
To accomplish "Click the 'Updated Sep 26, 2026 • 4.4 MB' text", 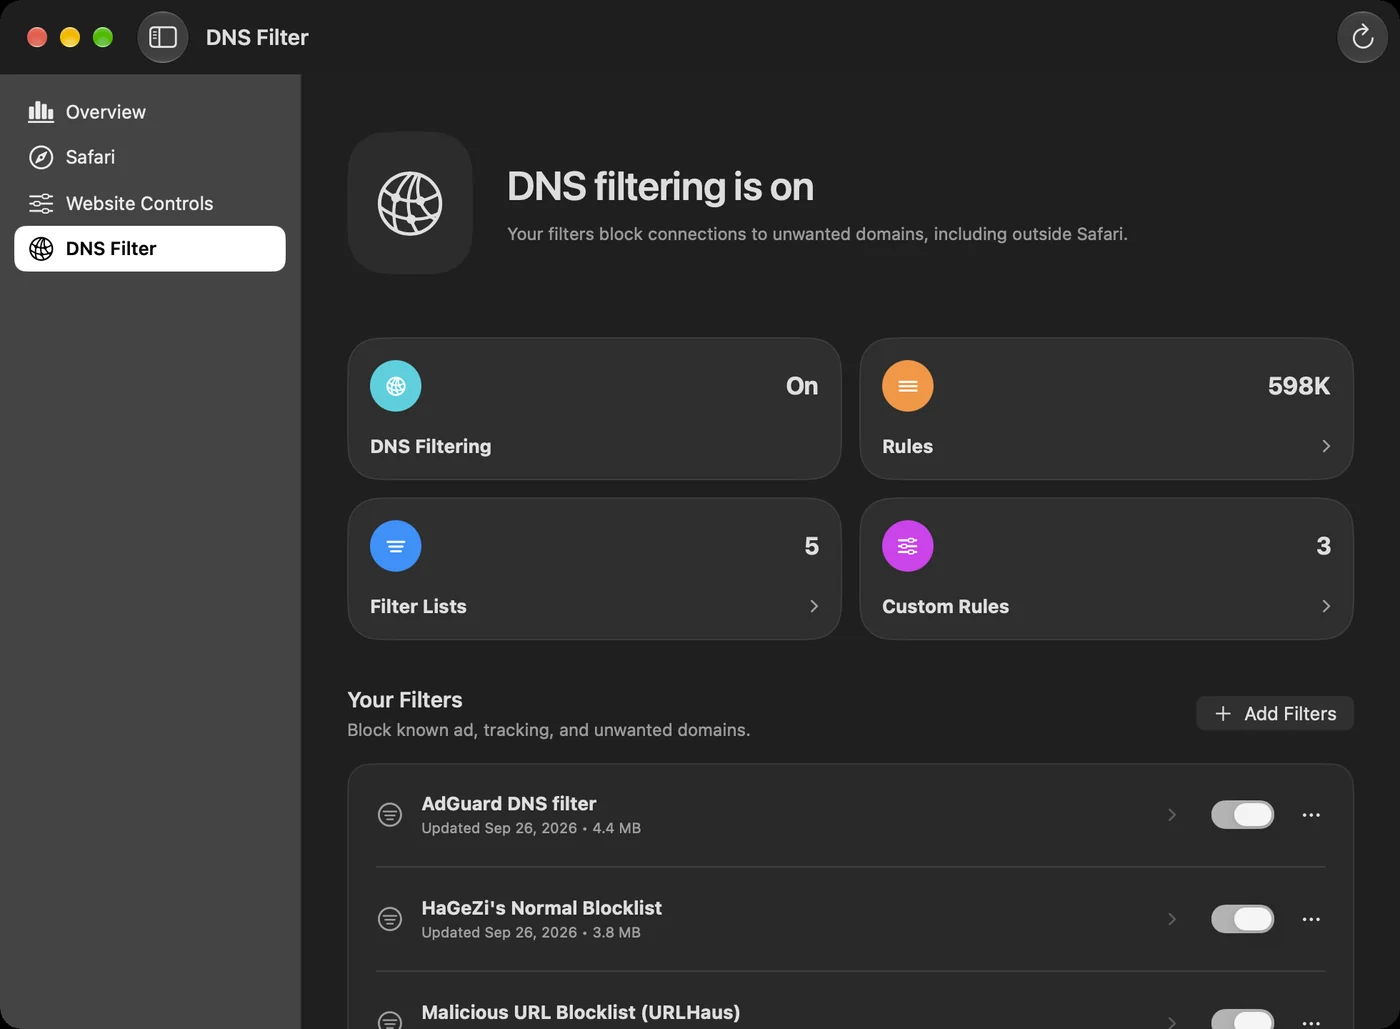I will (x=531, y=828).
